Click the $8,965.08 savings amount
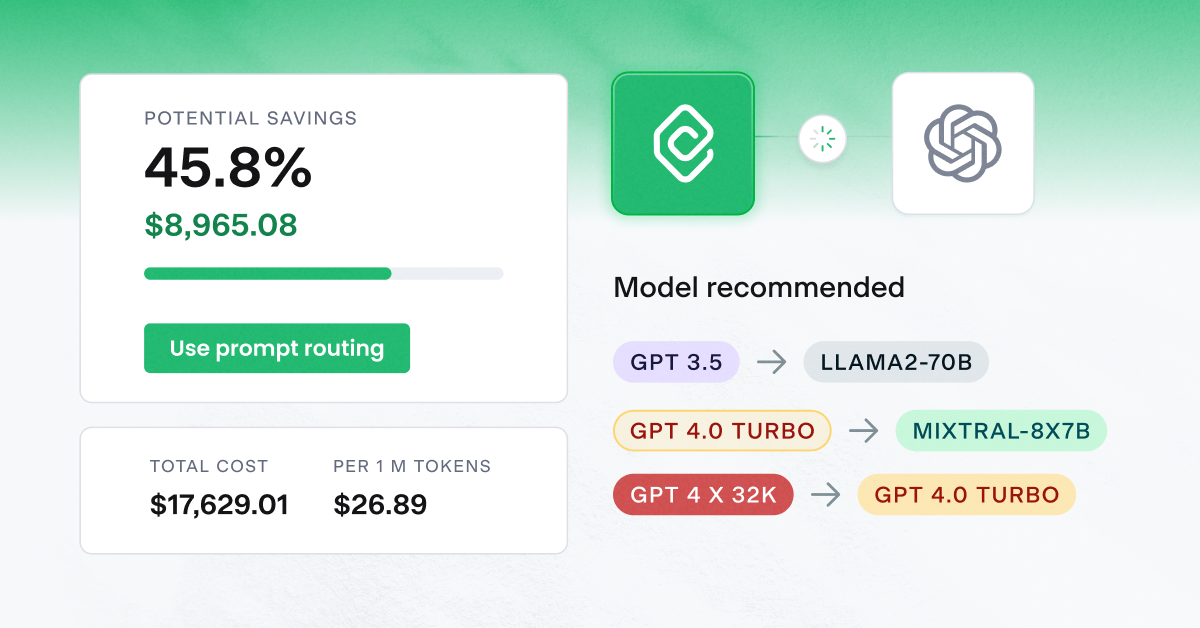 221,225
